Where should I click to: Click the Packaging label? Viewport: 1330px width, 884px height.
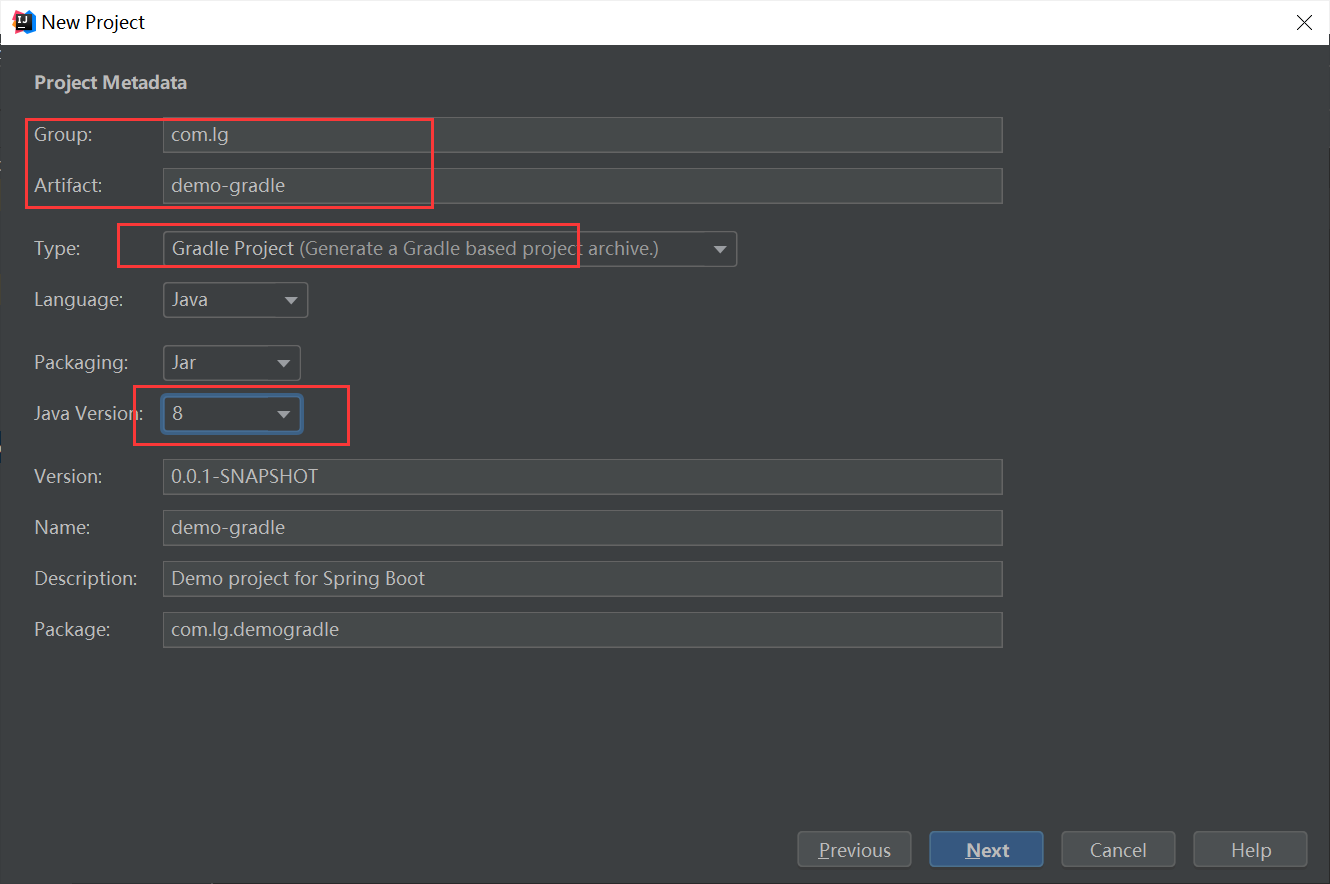click(x=81, y=363)
